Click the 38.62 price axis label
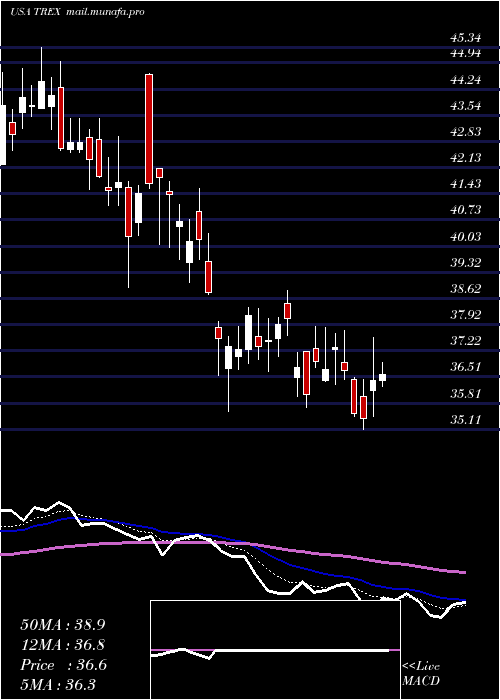The height and width of the screenshot is (700, 500). (x=466, y=289)
